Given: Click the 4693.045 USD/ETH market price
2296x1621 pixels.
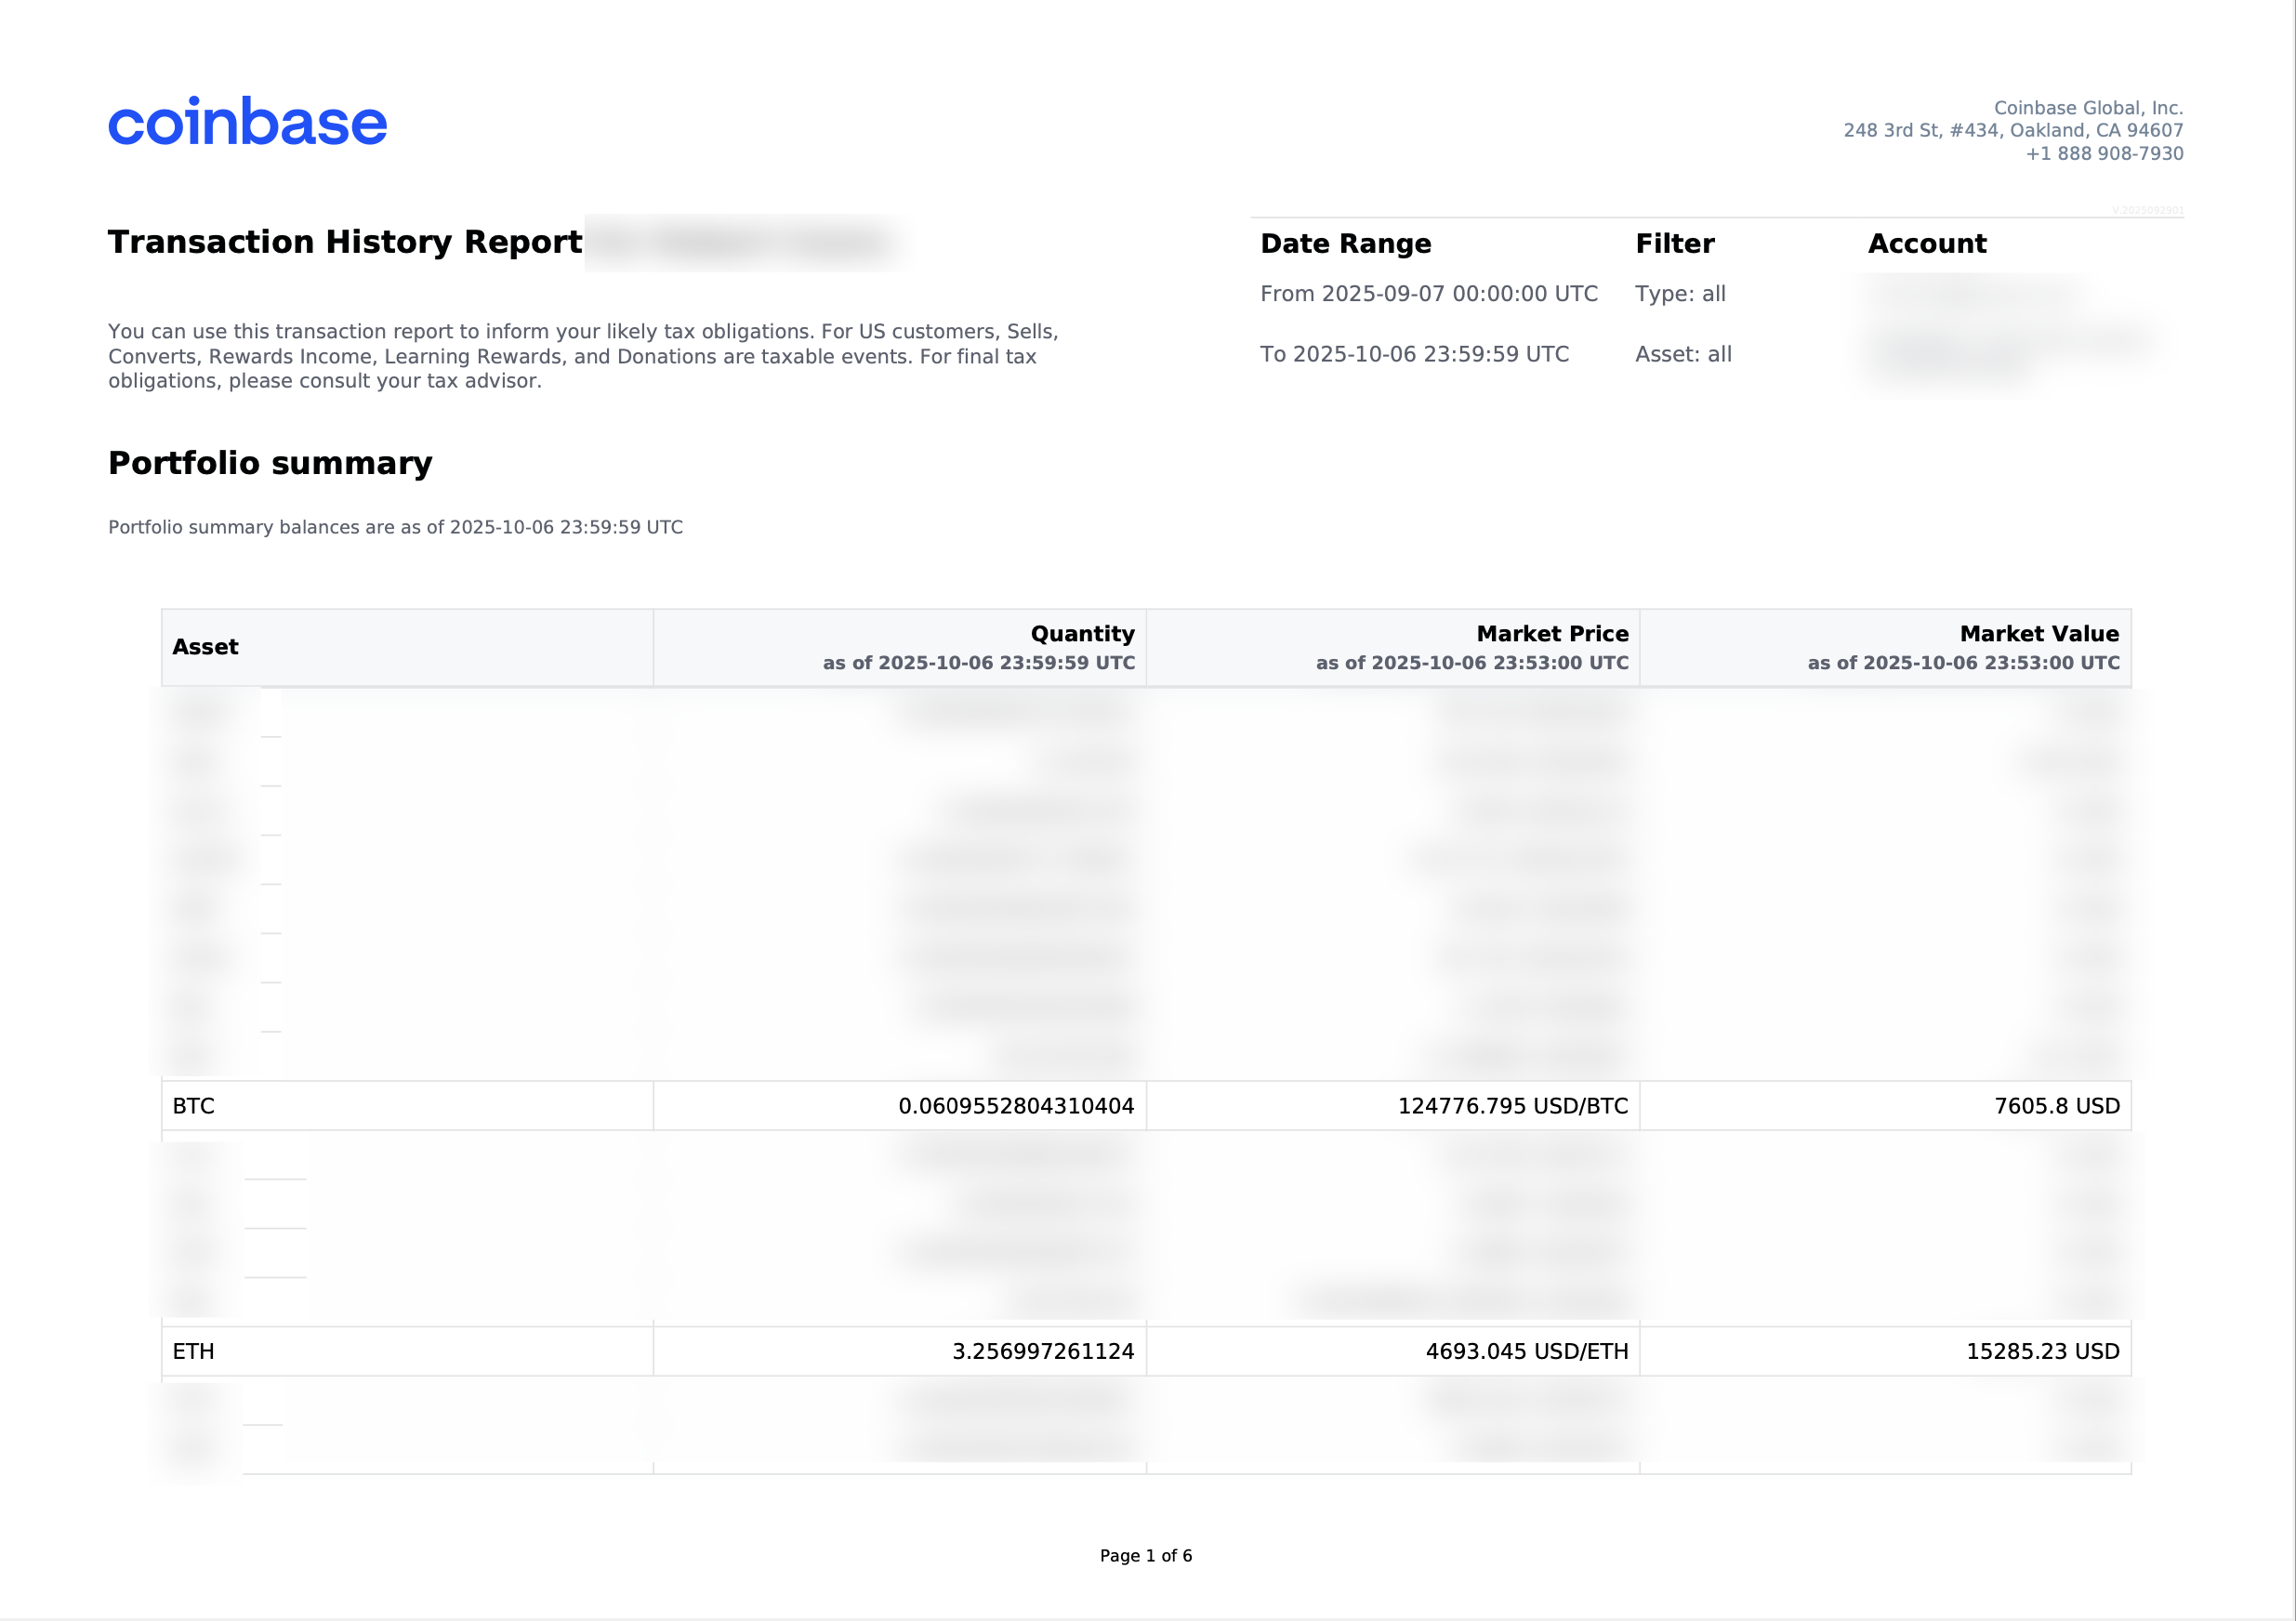Looking at the screenshot, I should 1526,1351.
